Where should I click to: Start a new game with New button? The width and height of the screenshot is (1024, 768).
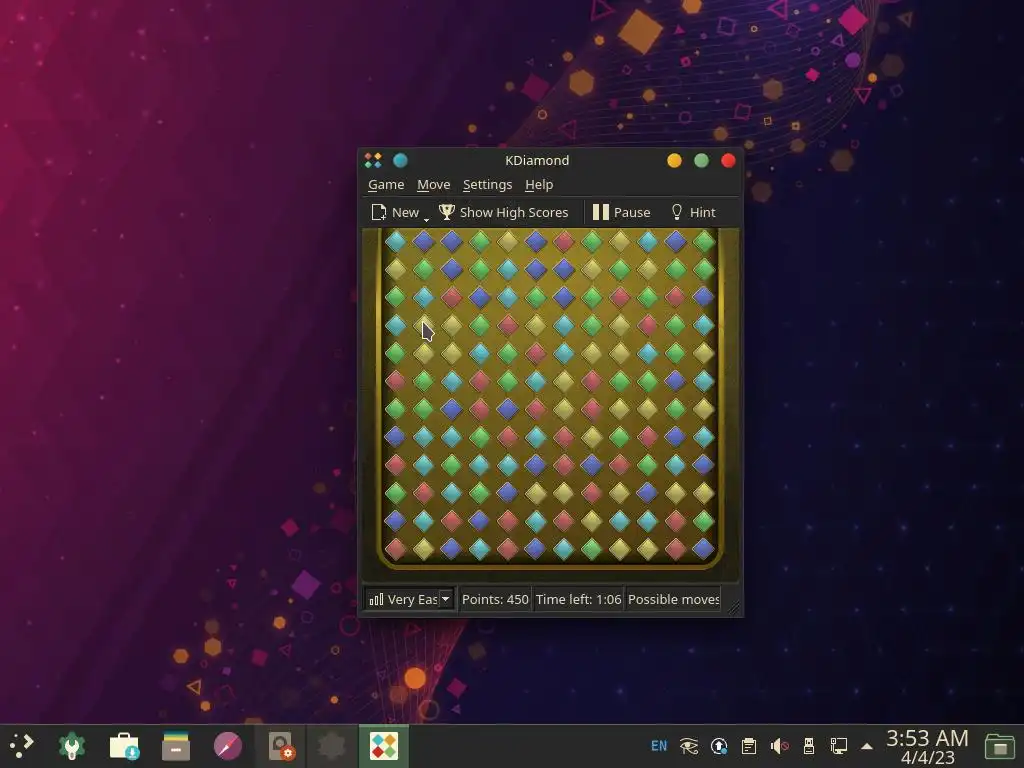pos(395,212)
